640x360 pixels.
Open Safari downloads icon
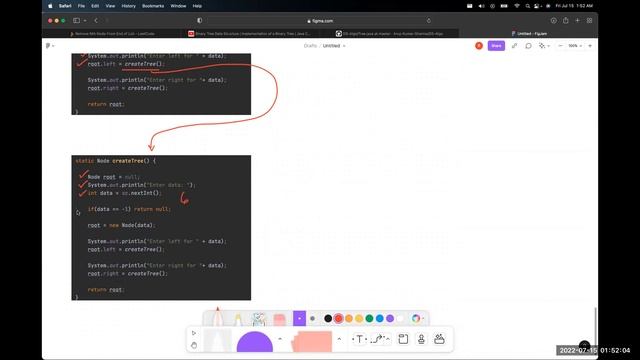point(553,20)
